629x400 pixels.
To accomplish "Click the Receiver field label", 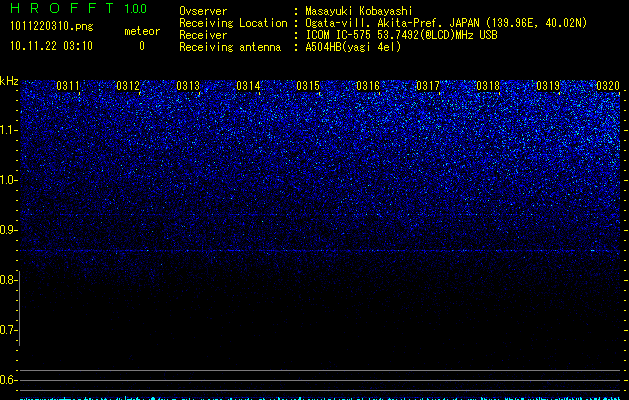I will click(203, 35).
